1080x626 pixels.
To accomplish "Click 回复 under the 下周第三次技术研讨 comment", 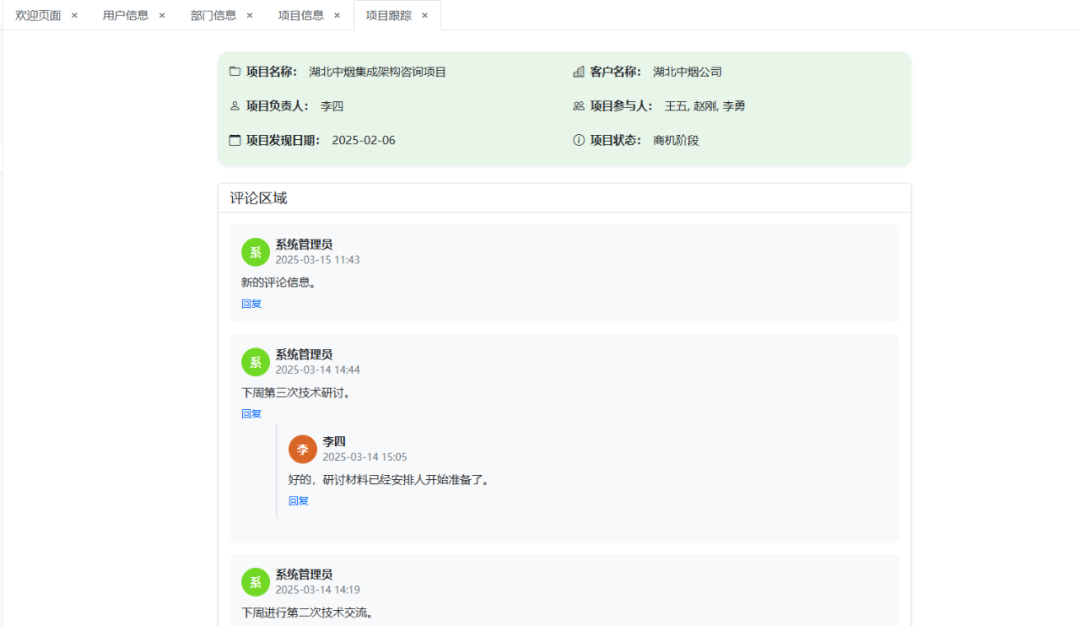I will click(x=252, y=413).
